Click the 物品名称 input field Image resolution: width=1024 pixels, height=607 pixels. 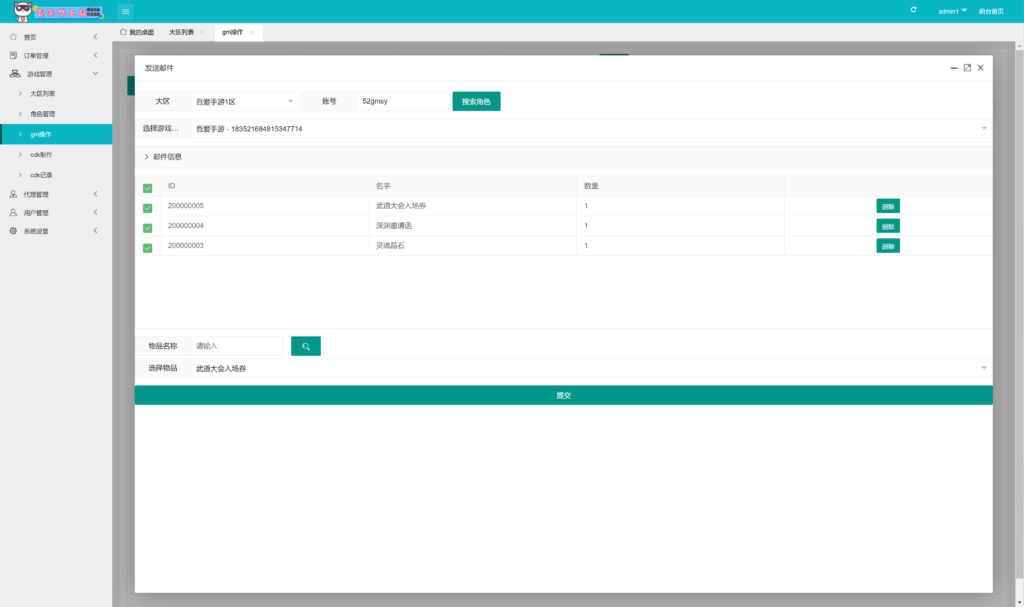[237, 346]
